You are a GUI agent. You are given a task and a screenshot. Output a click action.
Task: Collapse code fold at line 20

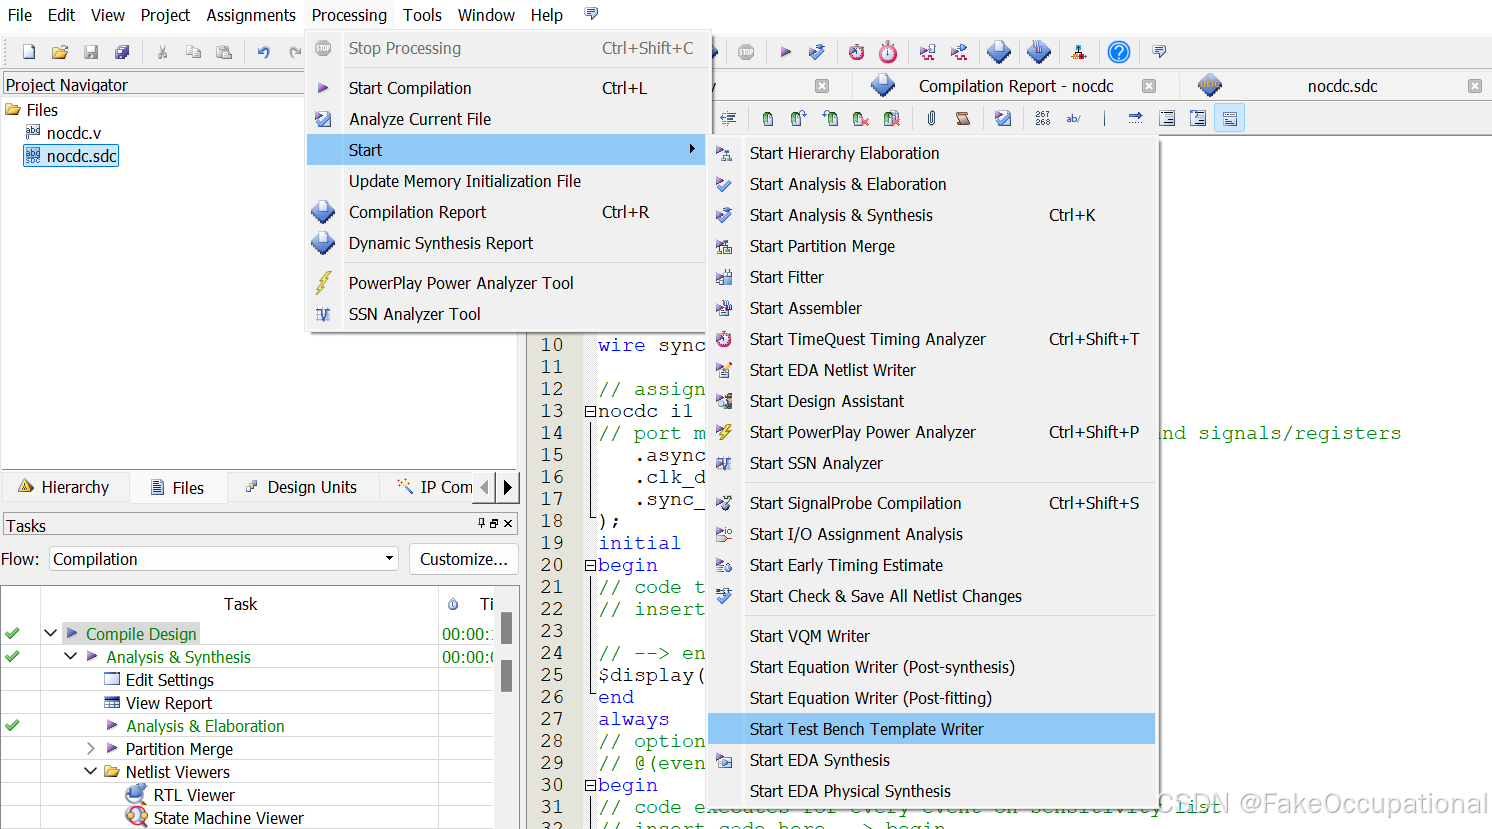click(x=590, y=565)
